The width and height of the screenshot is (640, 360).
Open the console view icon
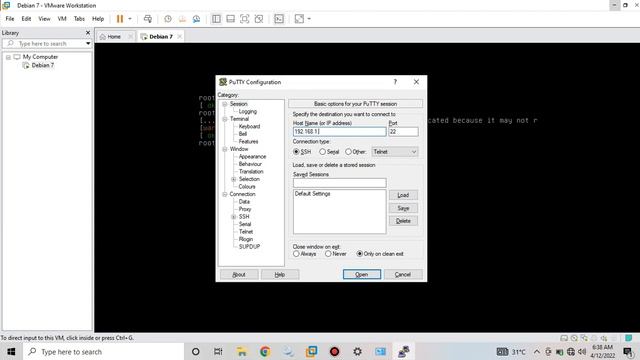click(x=279, y=19)
